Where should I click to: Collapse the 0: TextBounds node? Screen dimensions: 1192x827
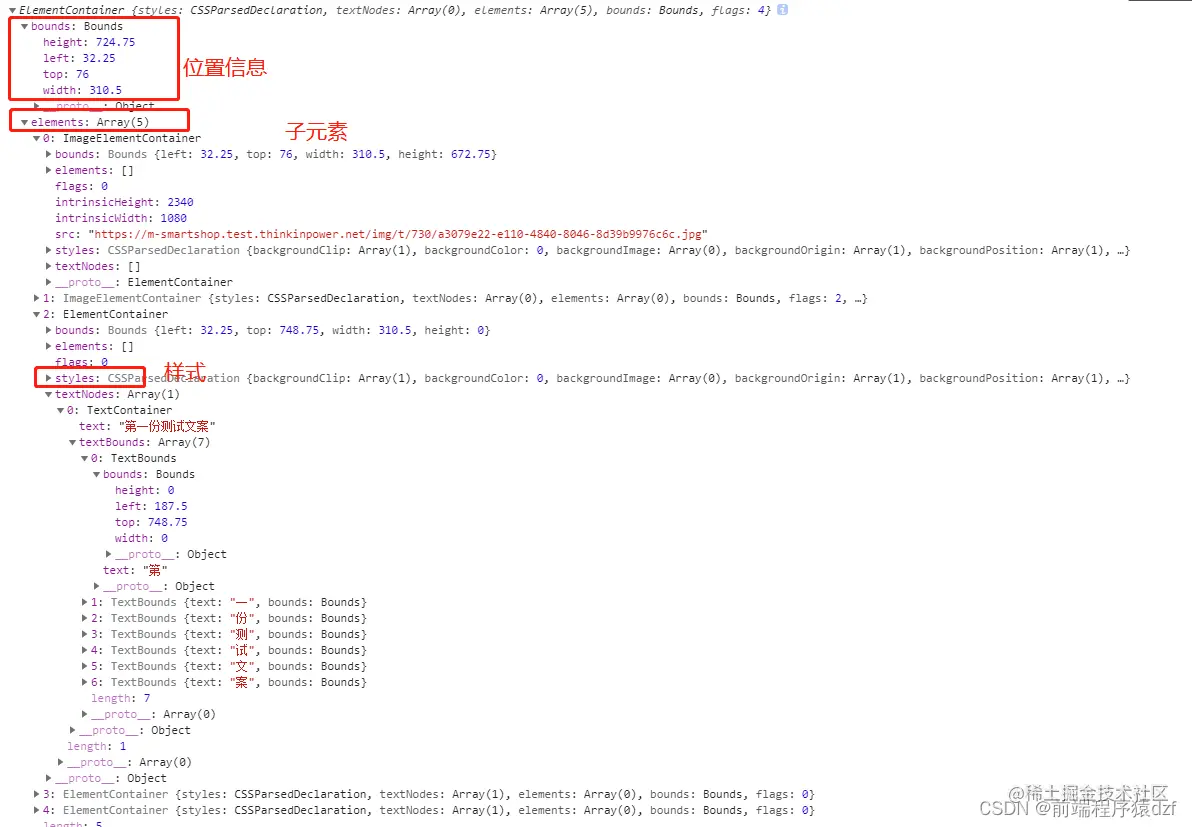tap(85, 458)
